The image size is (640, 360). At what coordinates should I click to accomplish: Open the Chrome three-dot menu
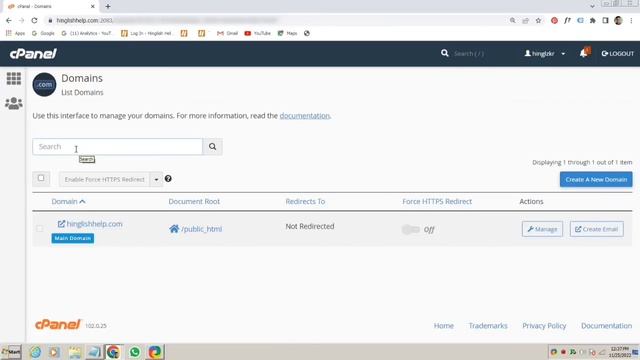tap(631, 20)
